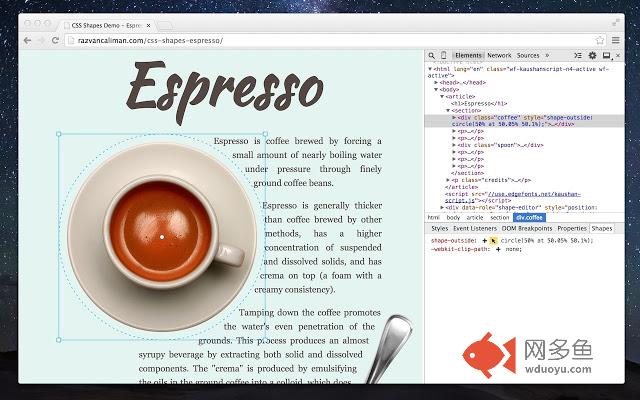Open the Properties sidebar tab
The height and width of the screenshot is (400, 640).
[x=572, y=229]
